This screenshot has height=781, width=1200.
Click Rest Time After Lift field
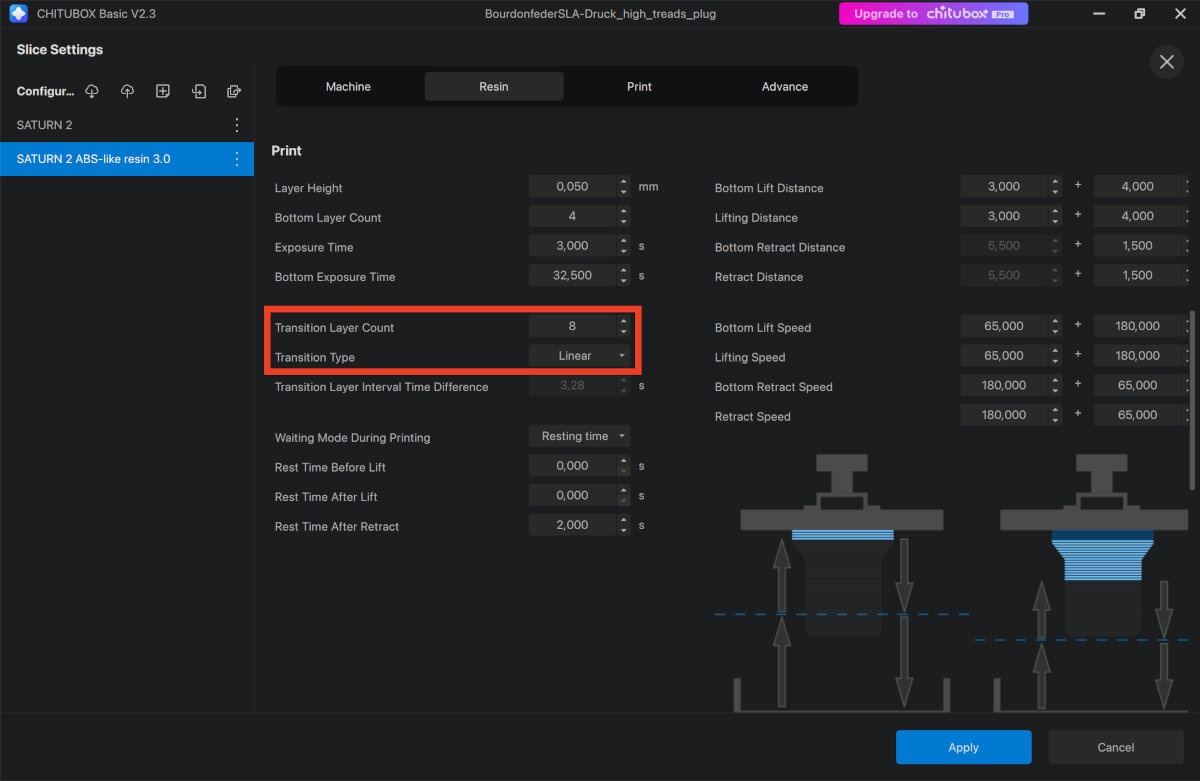click(573, 495)
